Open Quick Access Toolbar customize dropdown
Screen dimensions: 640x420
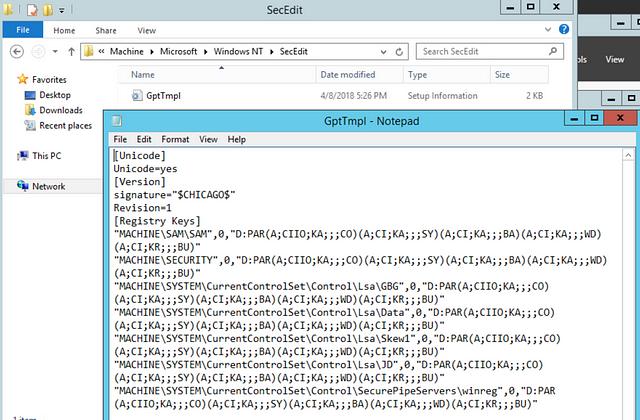click(x=62, y=10)
